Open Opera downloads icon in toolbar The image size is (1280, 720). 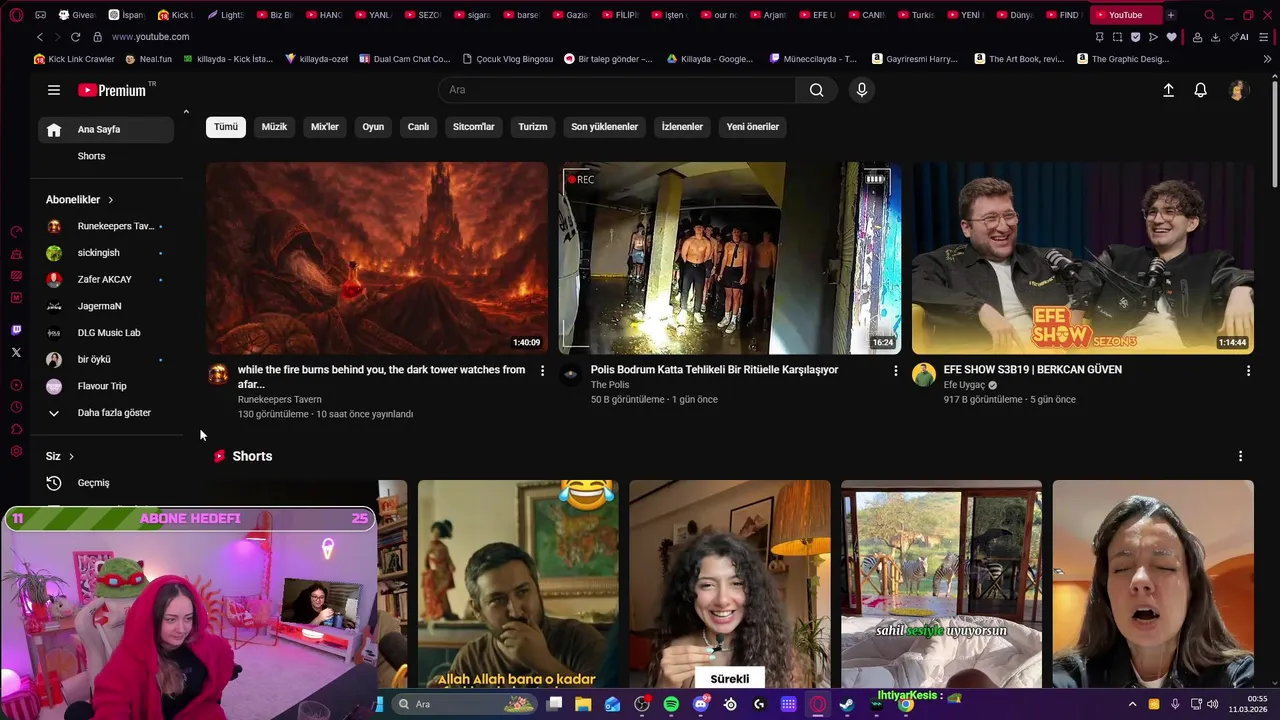click(1215, 37)
